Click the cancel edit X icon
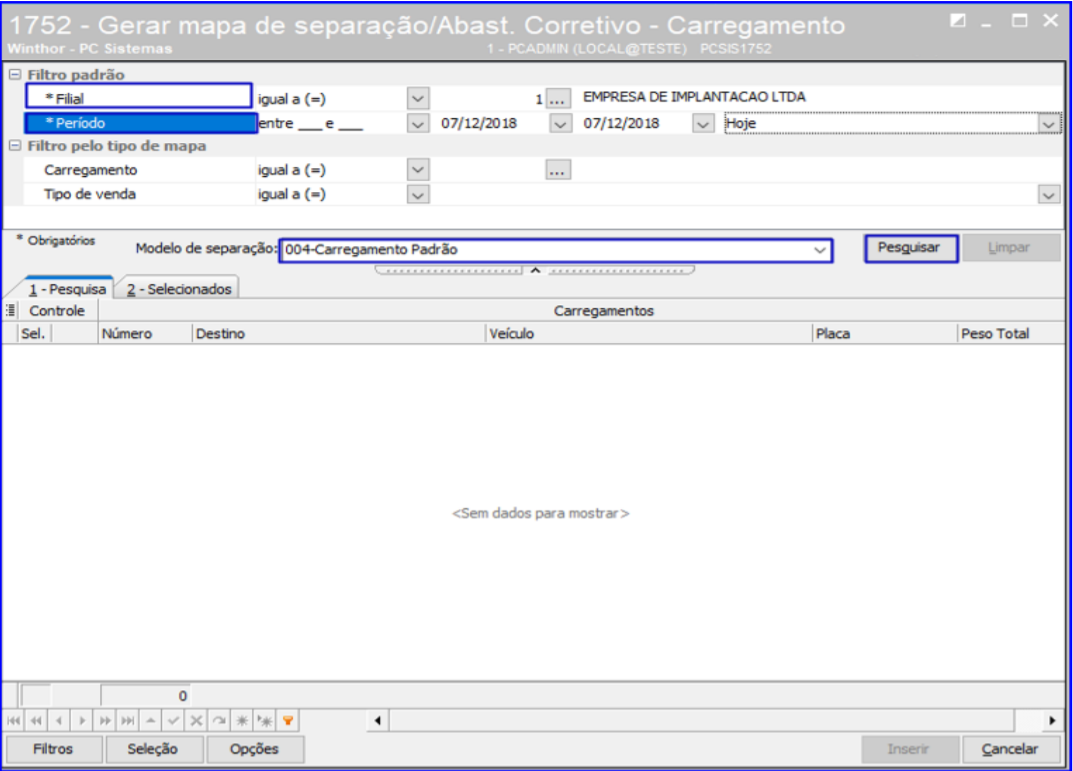 pos(196,720)
